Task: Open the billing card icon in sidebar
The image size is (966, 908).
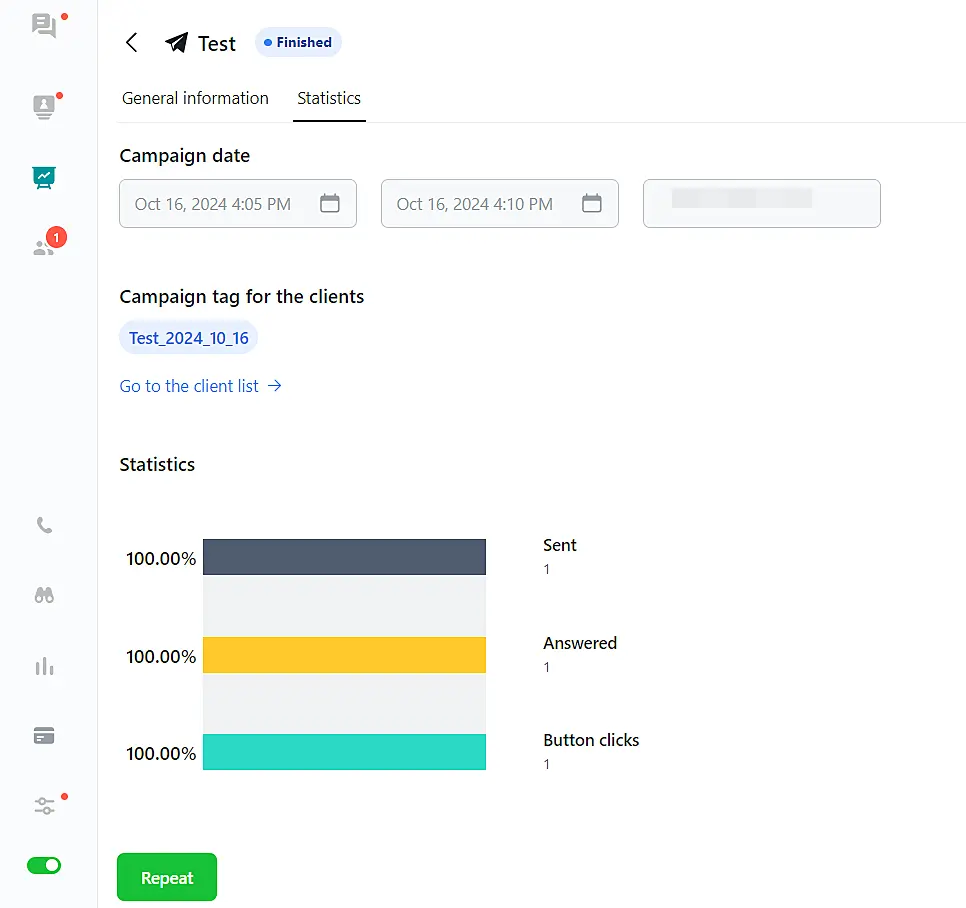Action: click(44, 736)
